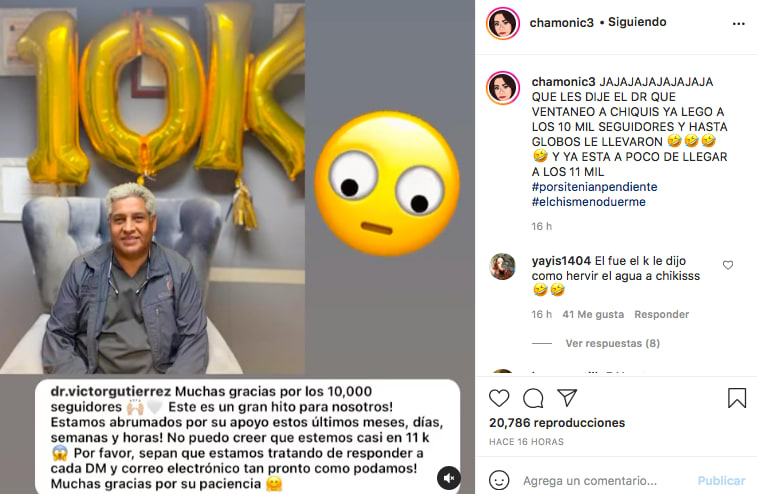Open the three-dot more options menu
This screenshot has width=757, height=494.
click(739, 24)
